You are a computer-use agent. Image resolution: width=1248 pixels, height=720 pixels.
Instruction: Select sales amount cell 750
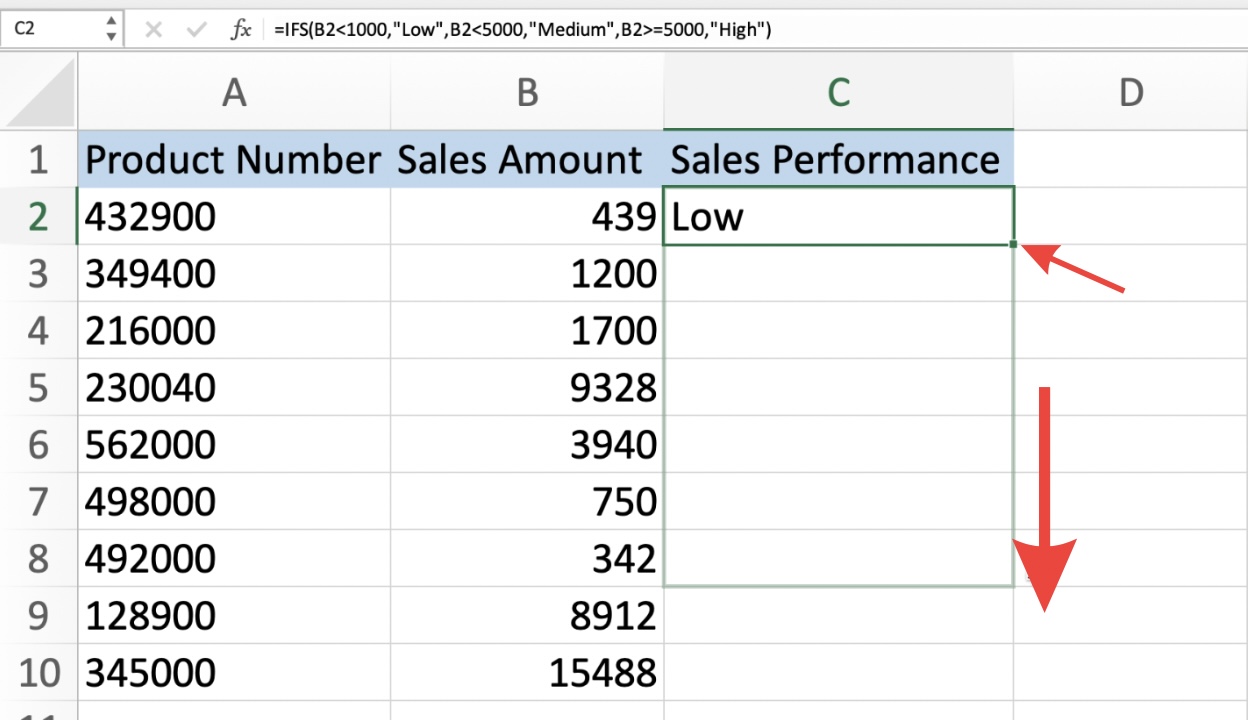[x=527, y=501]
